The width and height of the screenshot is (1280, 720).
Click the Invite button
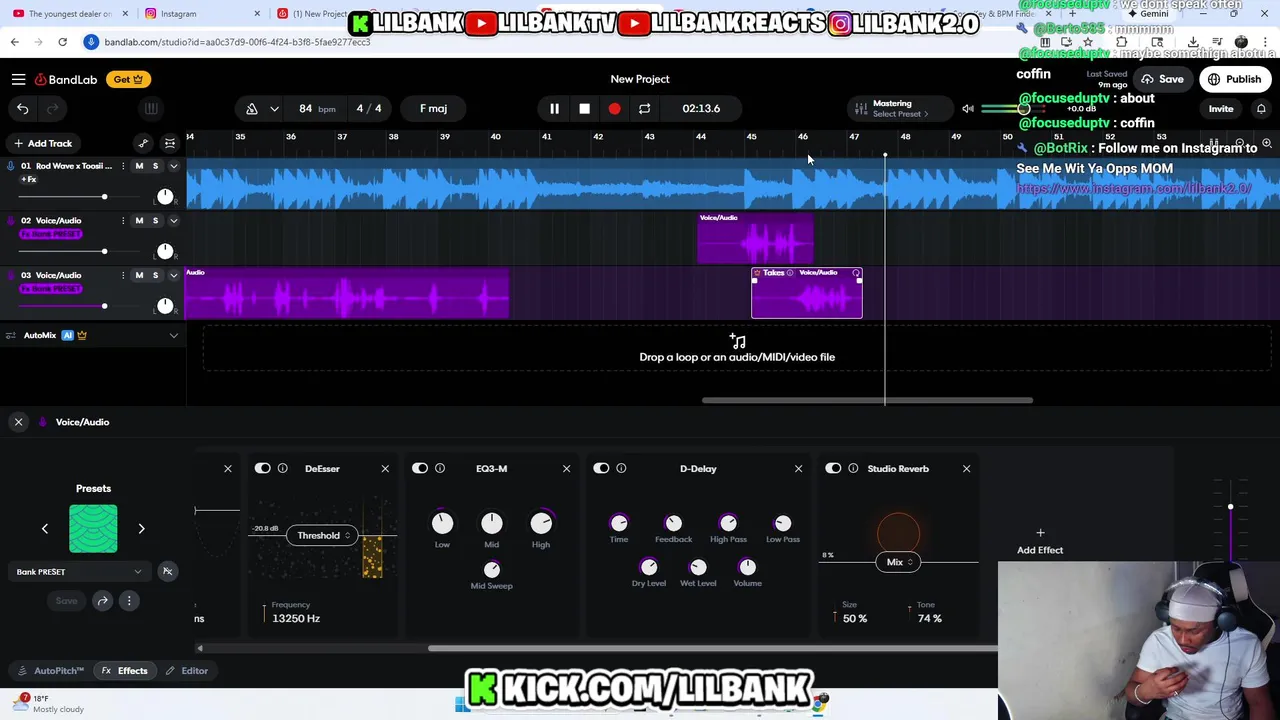[x=1221, y=109]
